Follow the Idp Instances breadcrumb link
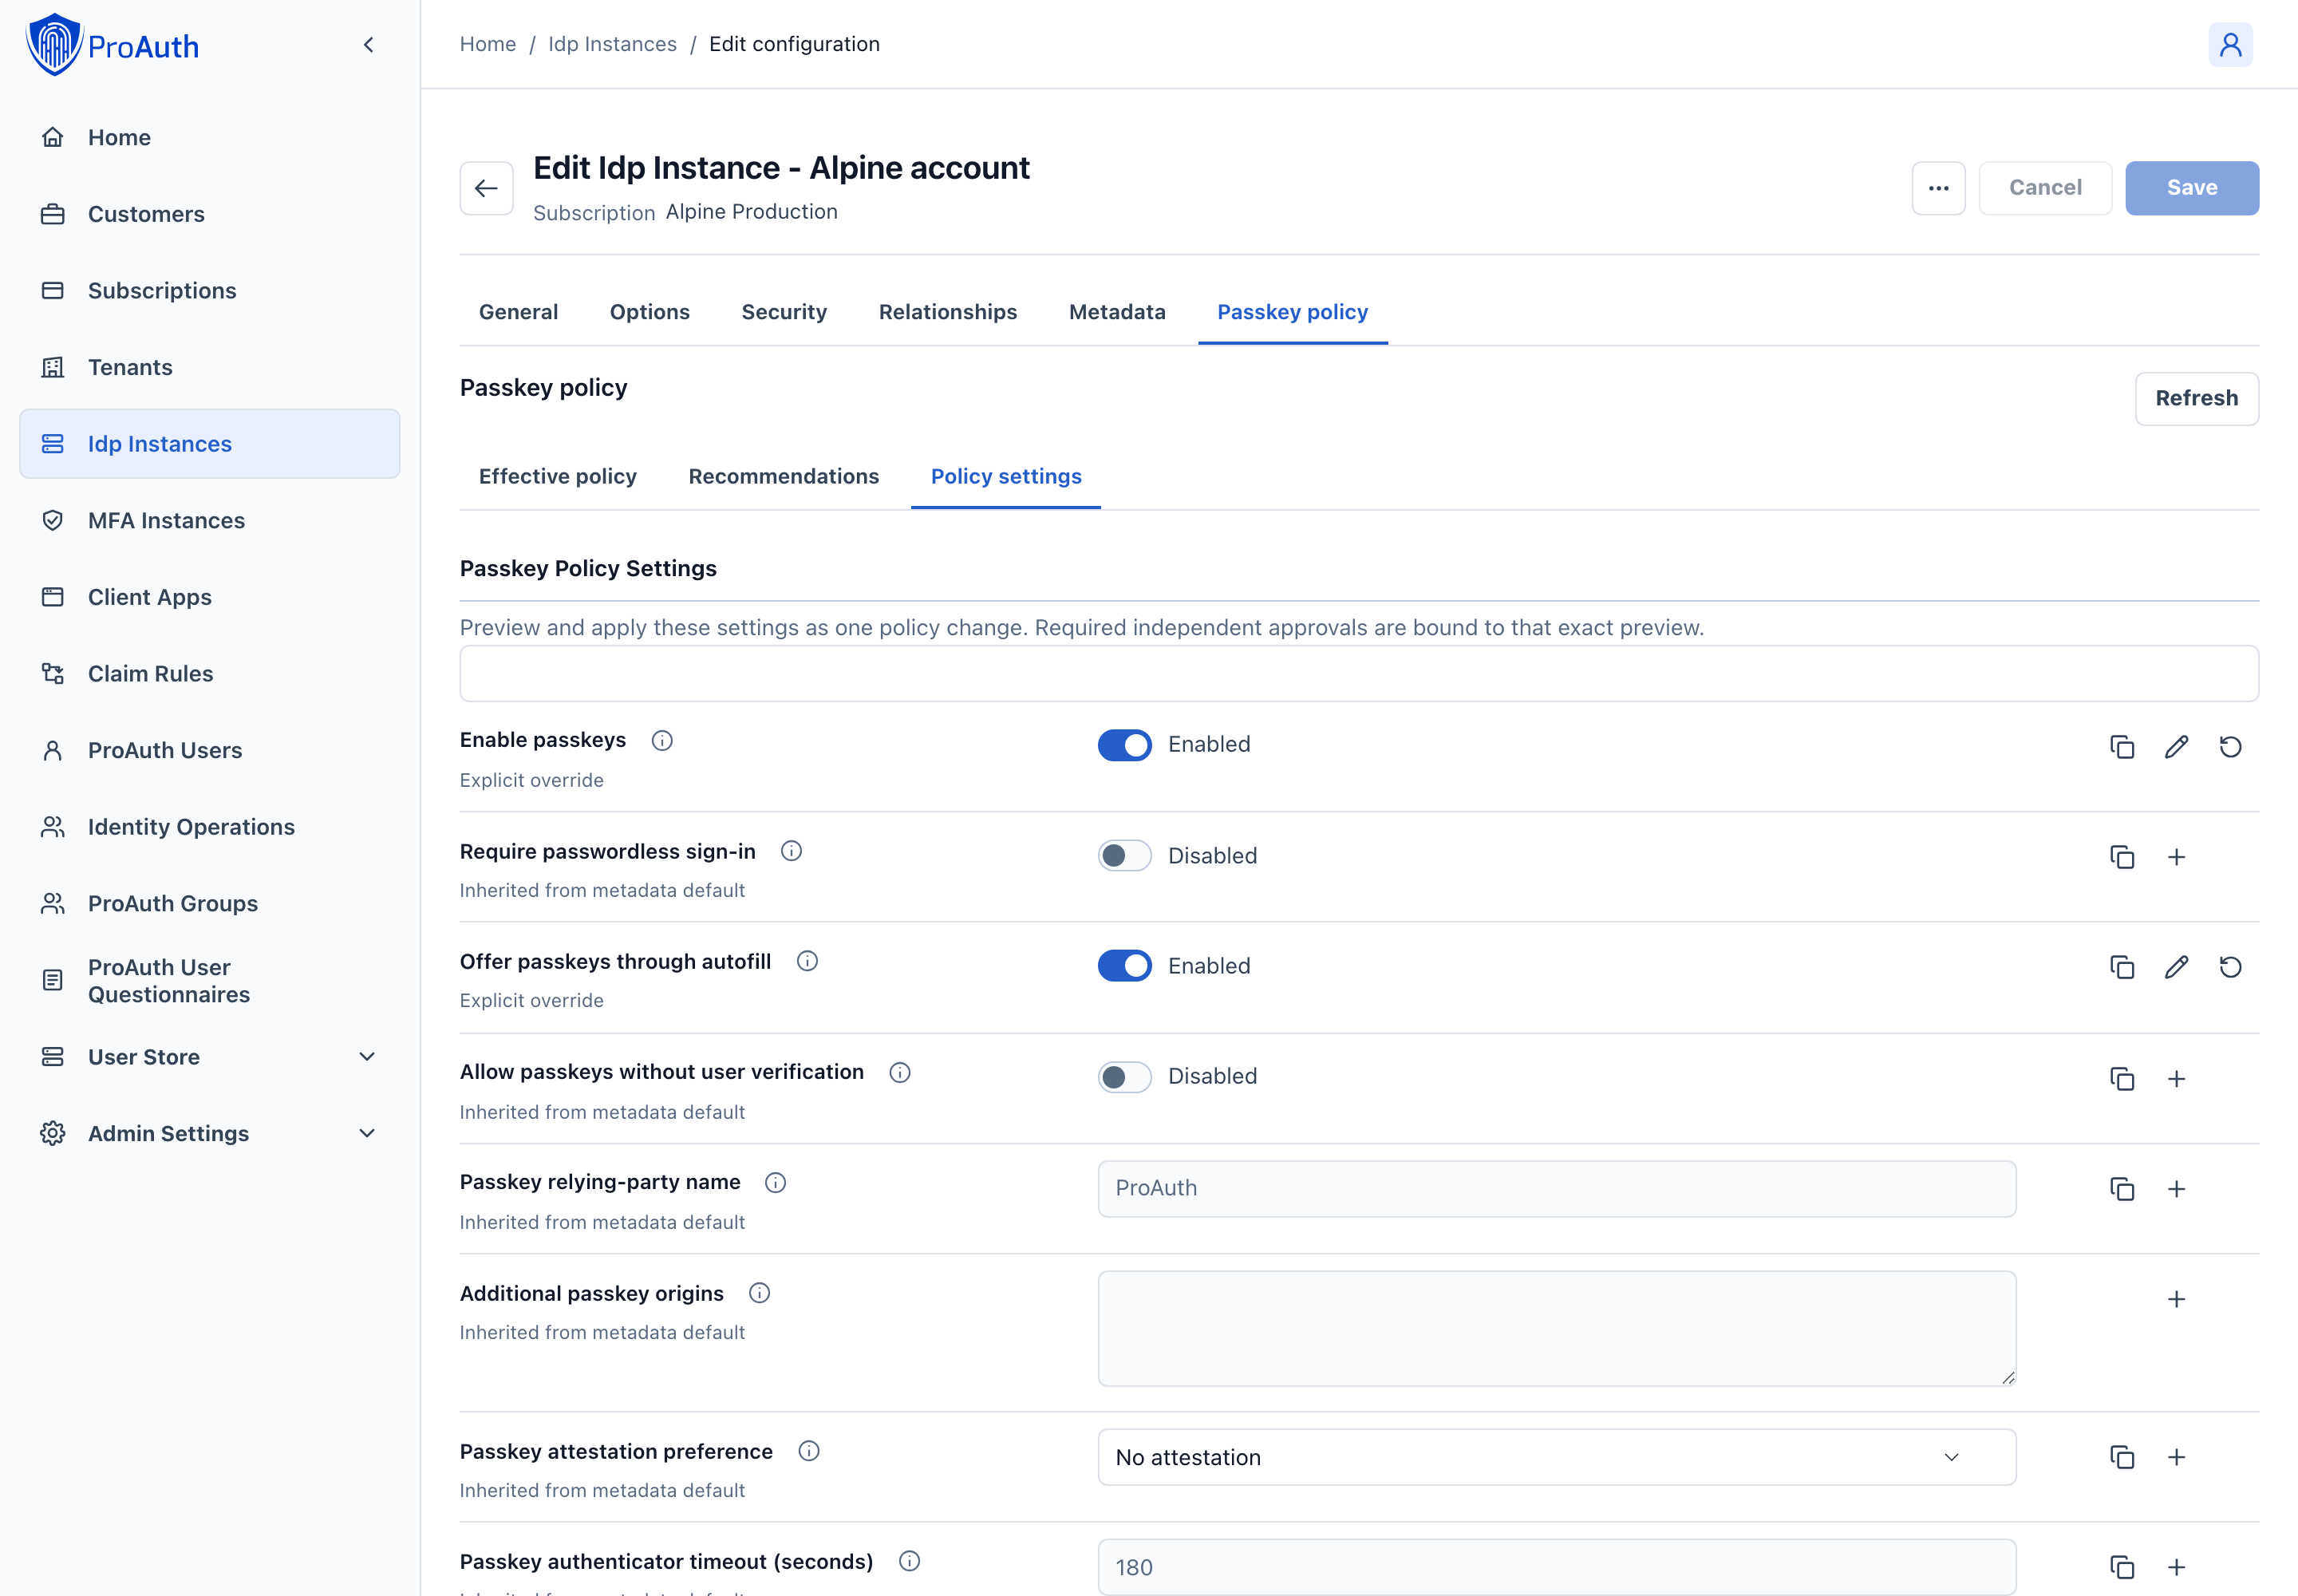Screen dimensions: 2298x1596 click(612, 44)
